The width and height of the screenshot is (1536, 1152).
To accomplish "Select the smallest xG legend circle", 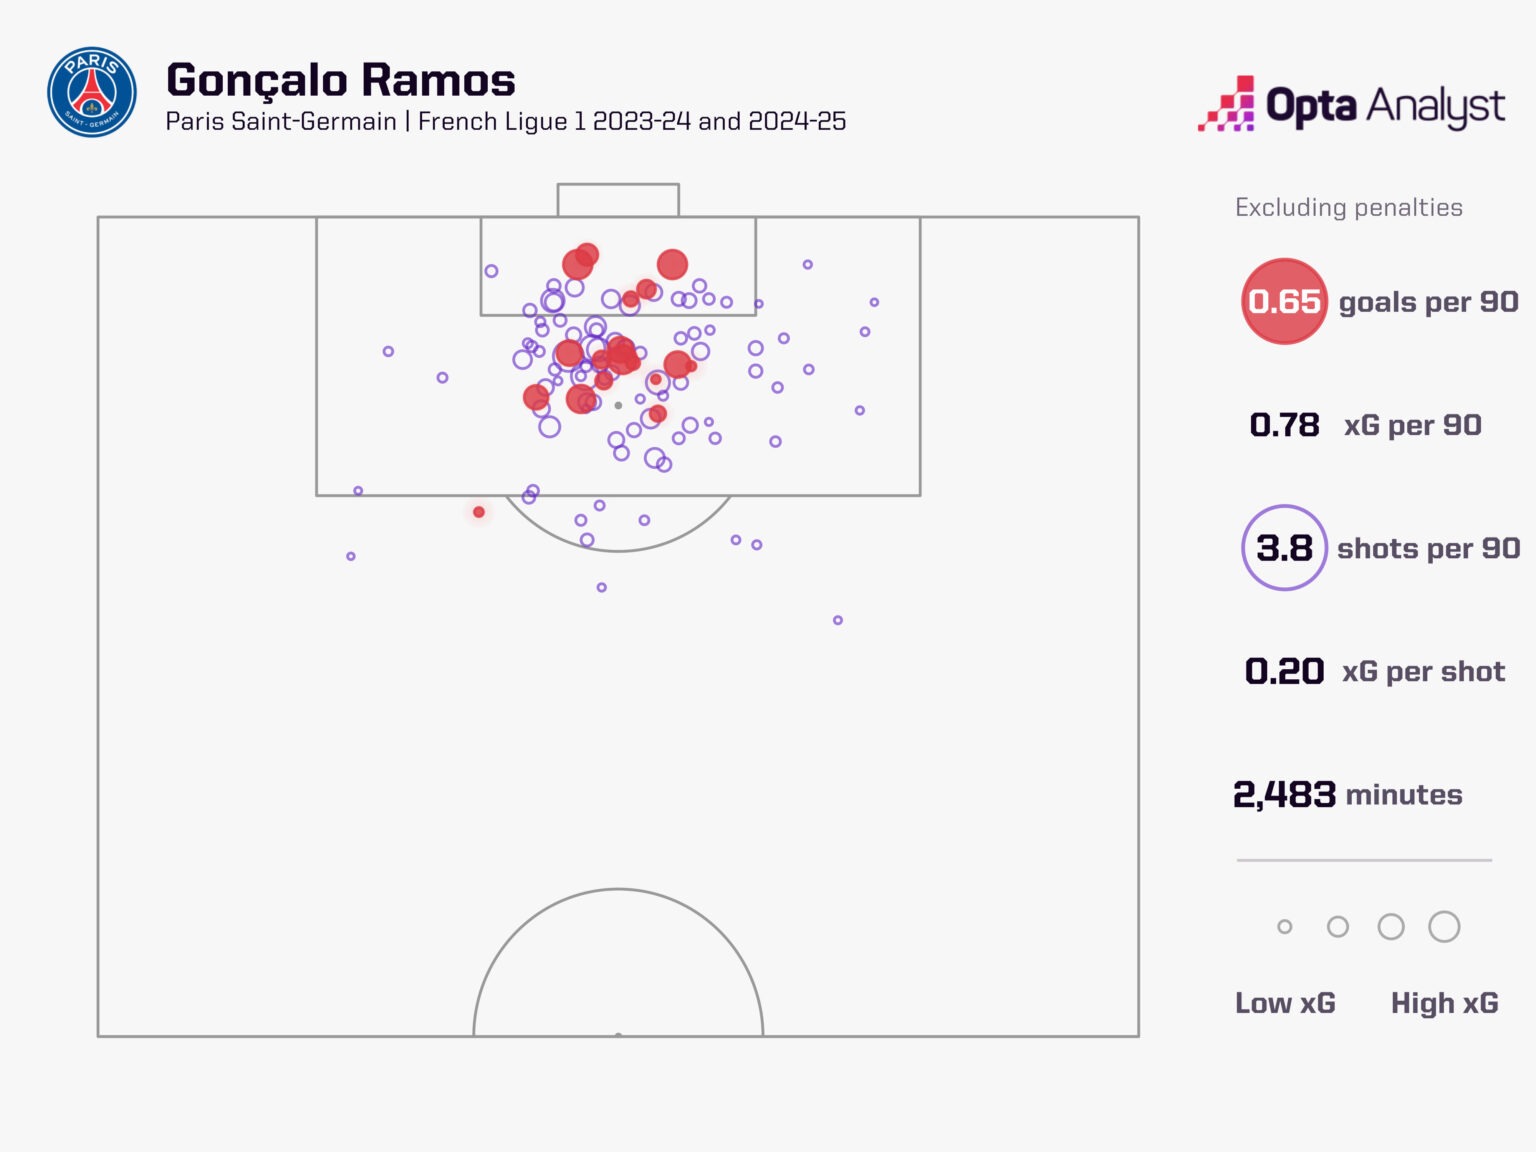I will point(1285,927).
